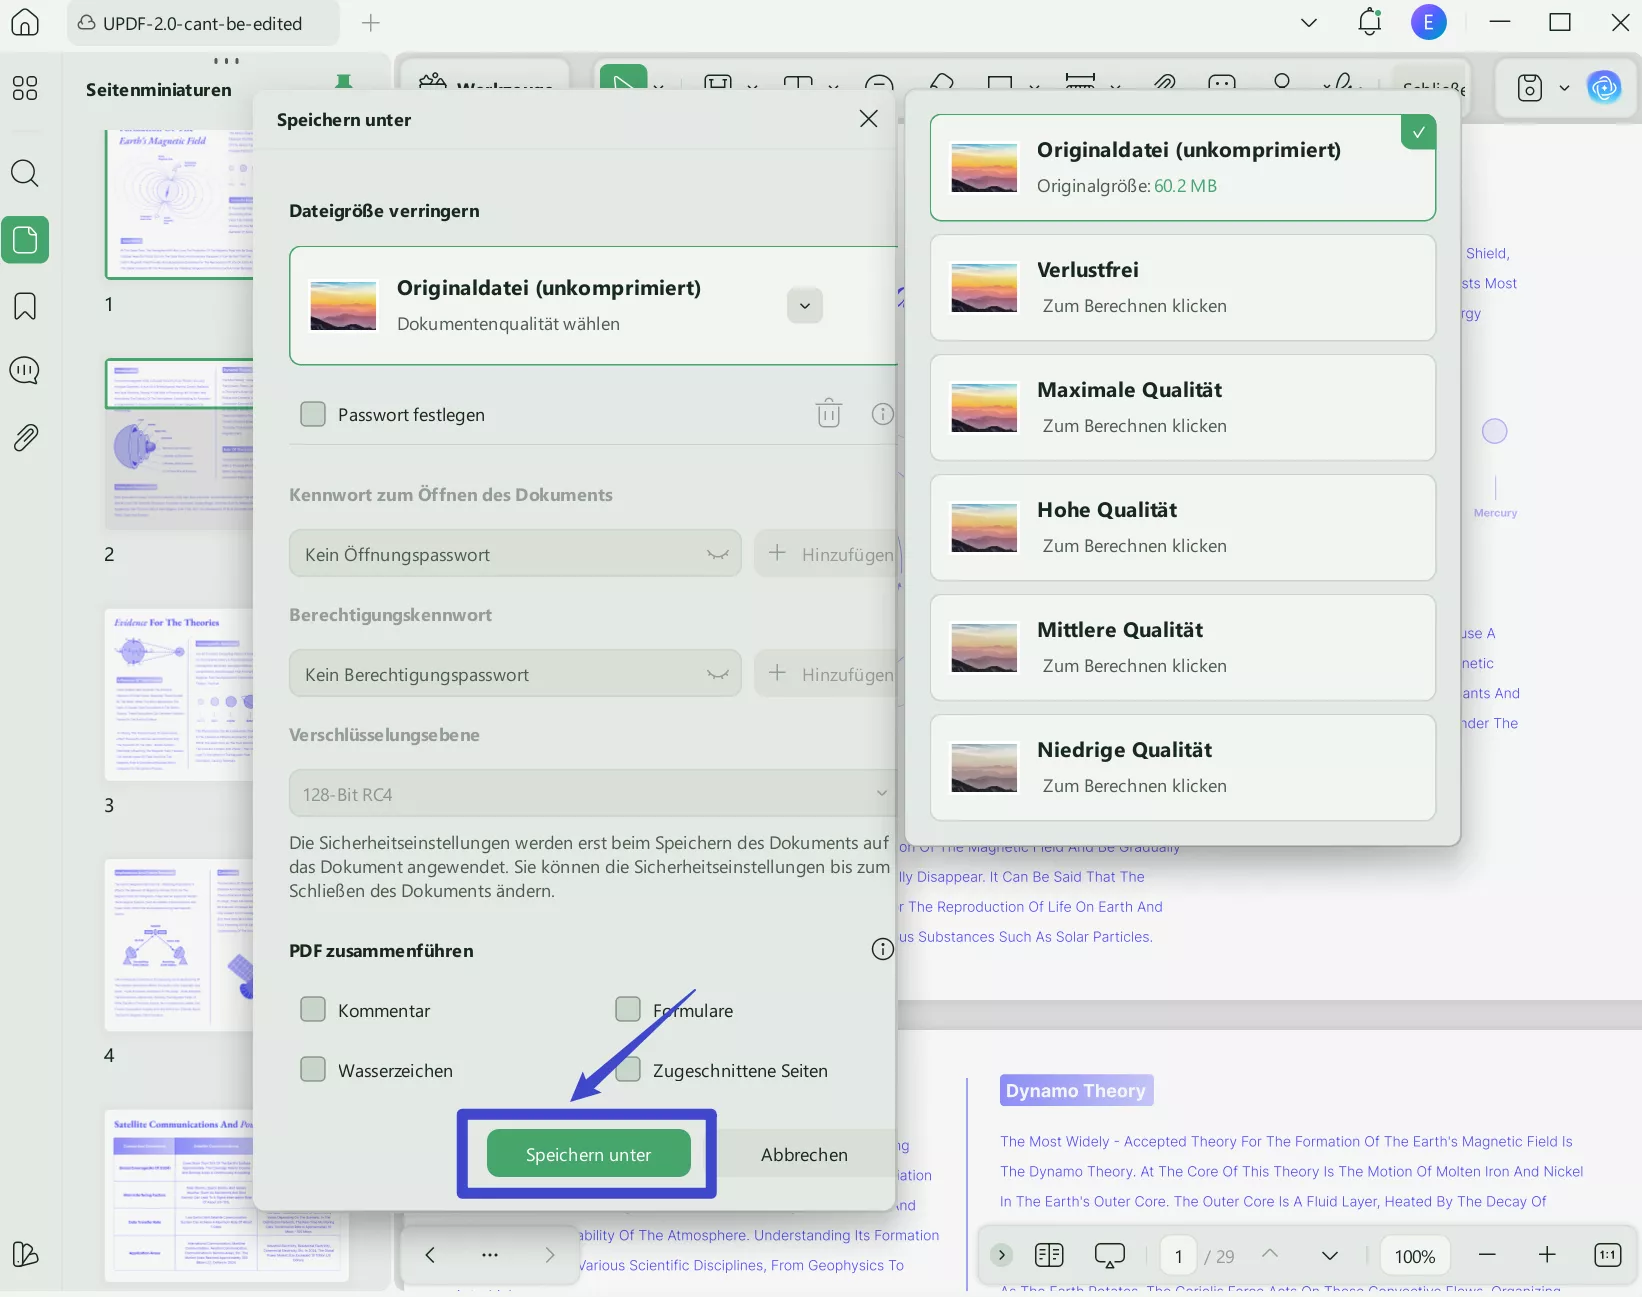Click the delete password trash icon
This screenshot has height=1297, width=1642.
point(829,413)
